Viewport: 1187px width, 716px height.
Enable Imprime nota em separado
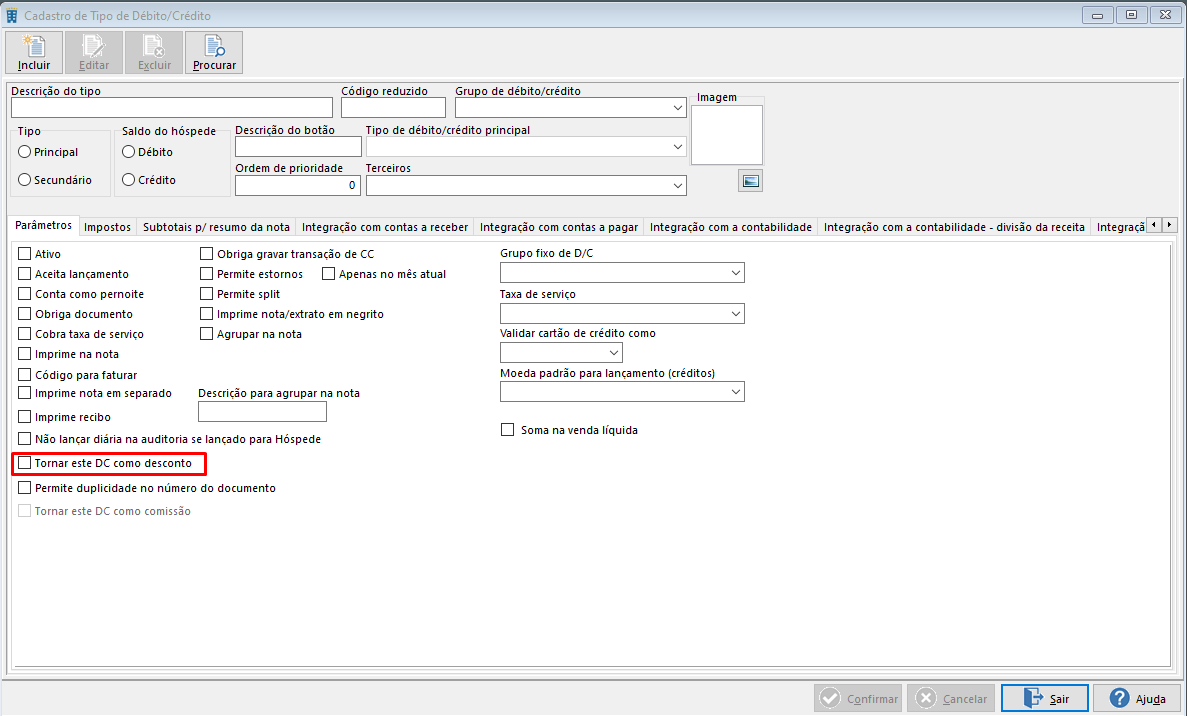point(25,393)
